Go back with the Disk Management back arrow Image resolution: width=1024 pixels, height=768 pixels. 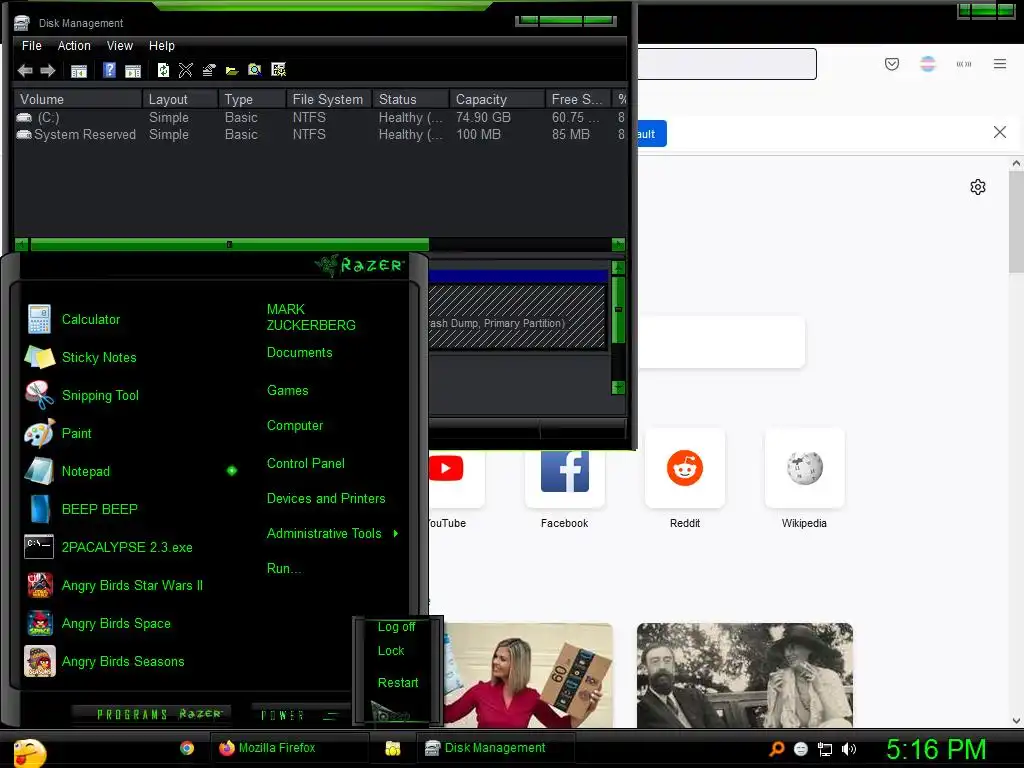tap(25, 71)
